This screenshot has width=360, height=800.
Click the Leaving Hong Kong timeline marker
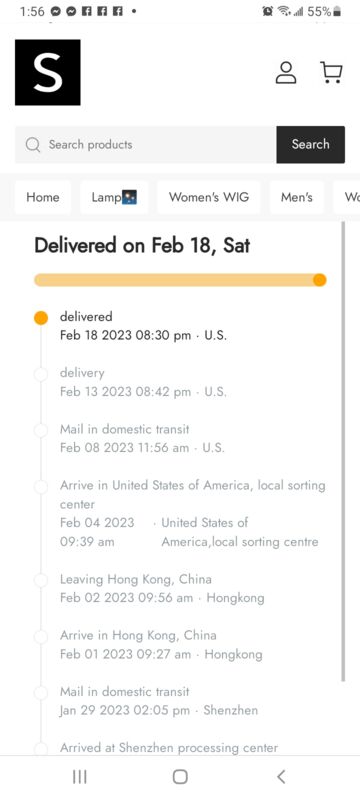(41, 580)
